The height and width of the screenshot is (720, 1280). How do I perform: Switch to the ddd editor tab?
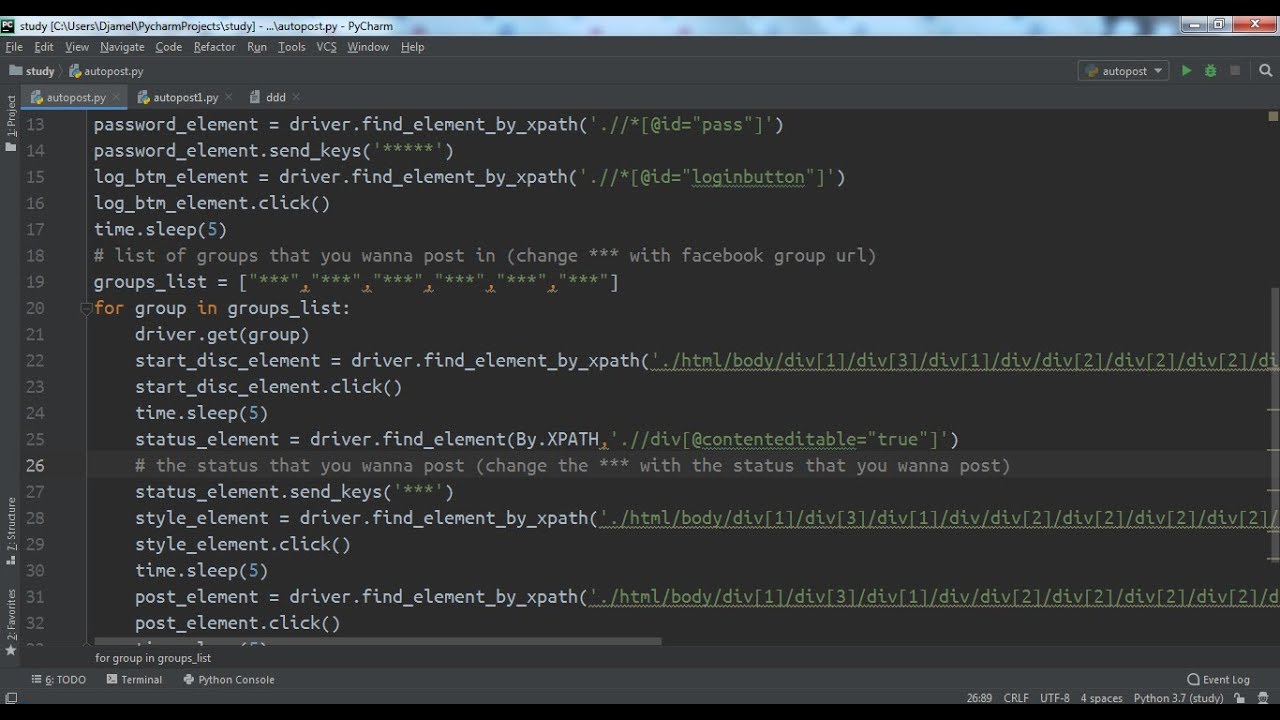click(x=275, y=97)
